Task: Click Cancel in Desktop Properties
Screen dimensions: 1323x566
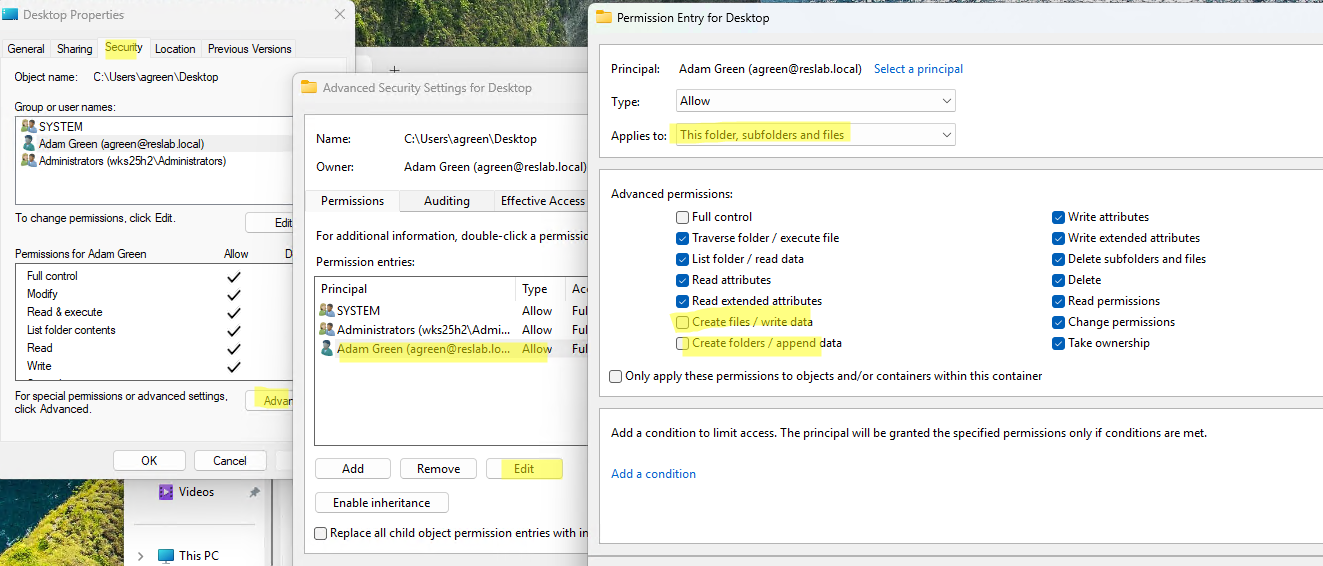Action: [x=229, y=461]
